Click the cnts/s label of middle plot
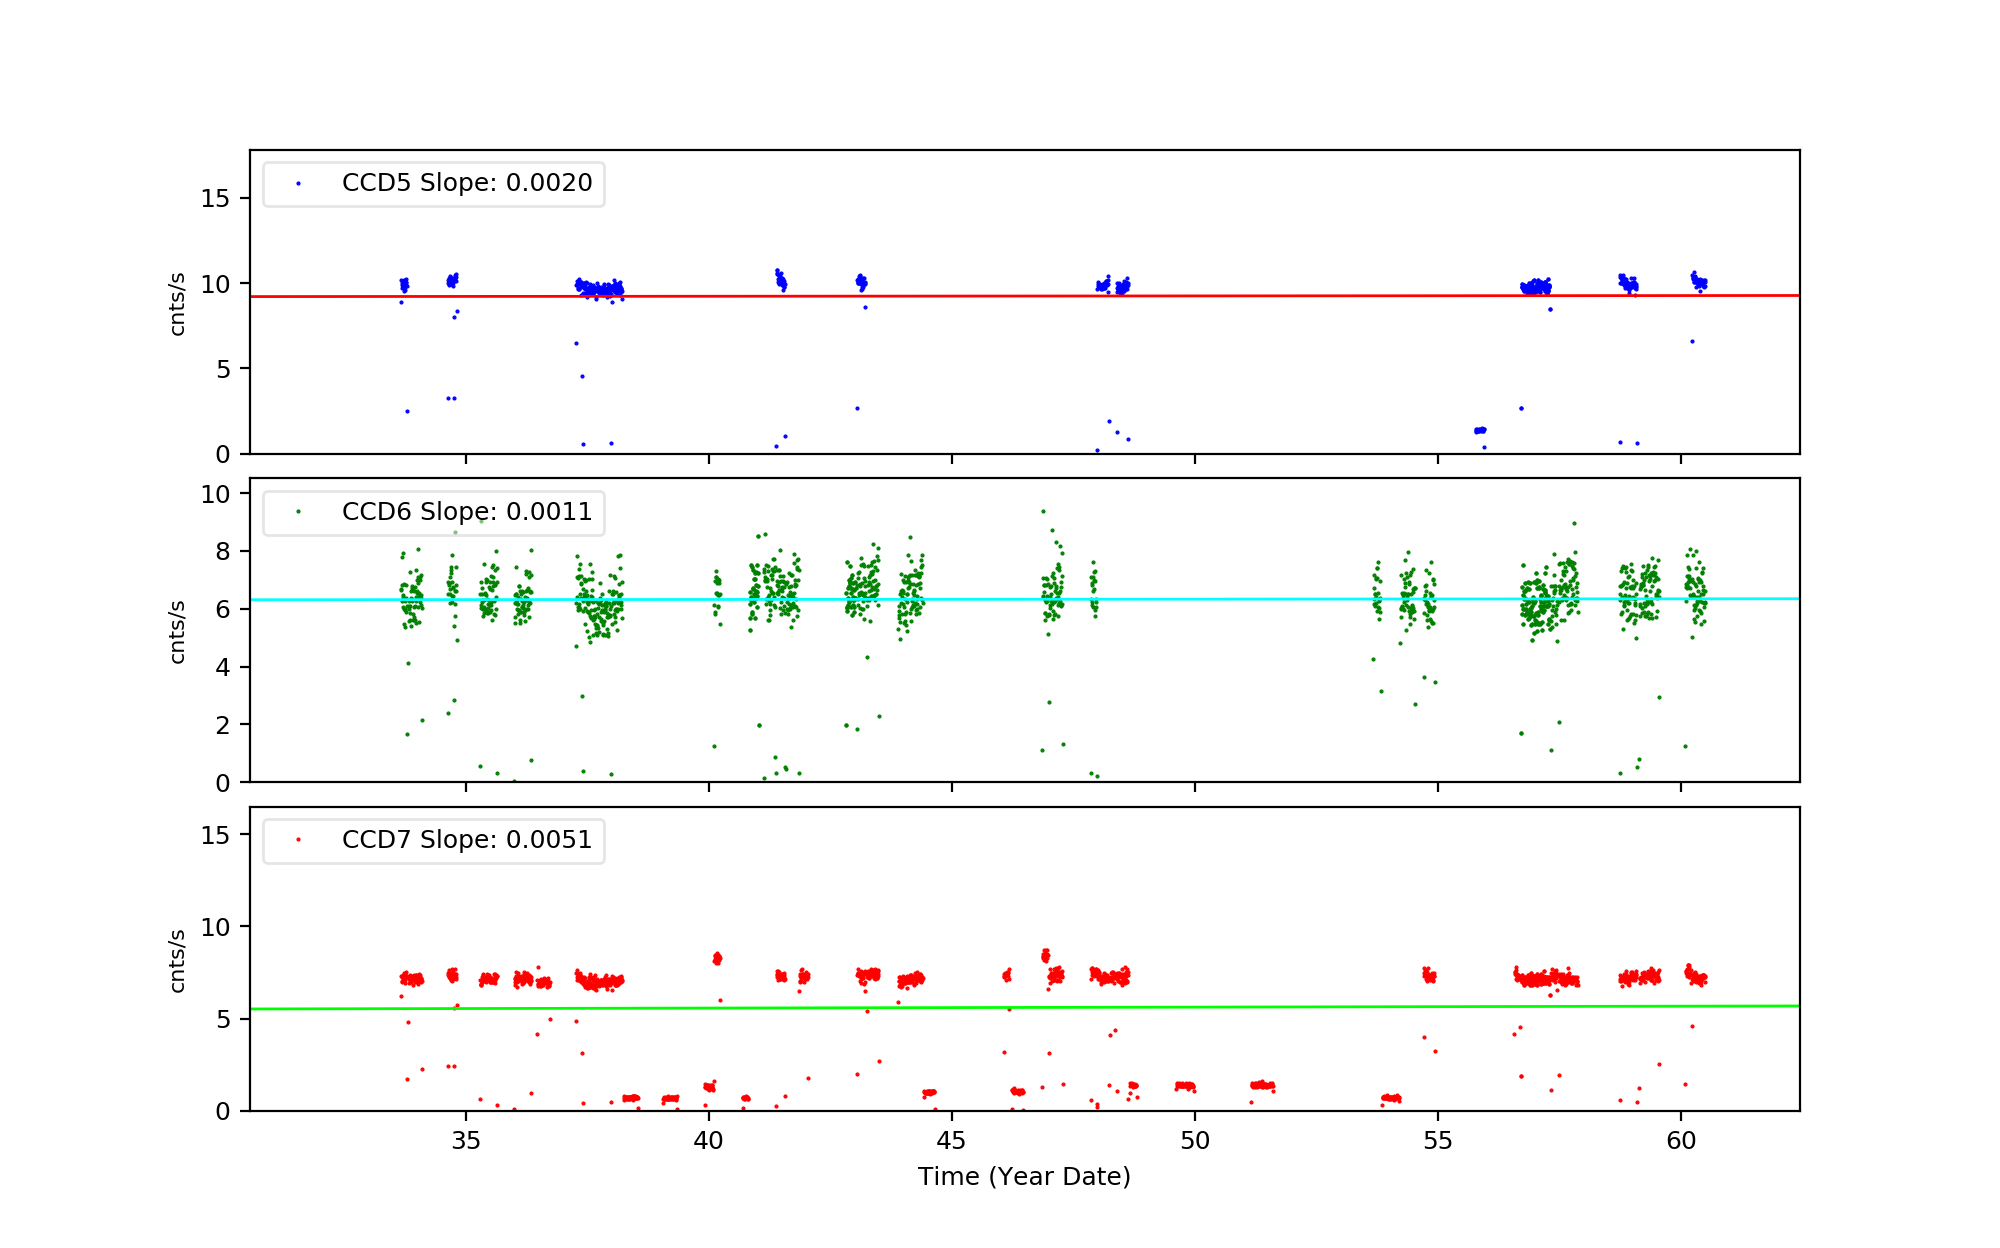This screenshot has width=2000, height=1248. 177,631
